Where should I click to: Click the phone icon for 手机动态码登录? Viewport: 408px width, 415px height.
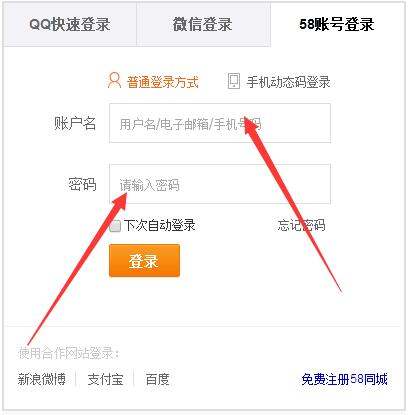tap(234, 81)
